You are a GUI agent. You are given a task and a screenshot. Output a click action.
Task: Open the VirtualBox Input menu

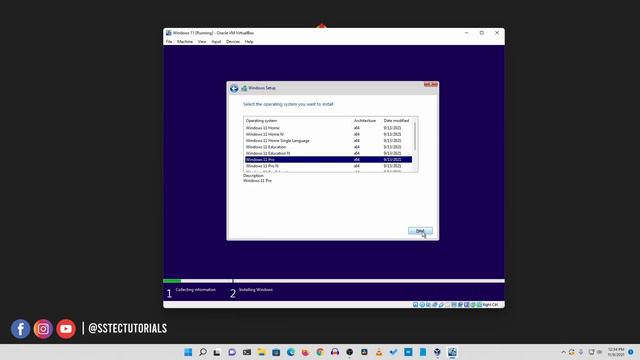(216, 42)
